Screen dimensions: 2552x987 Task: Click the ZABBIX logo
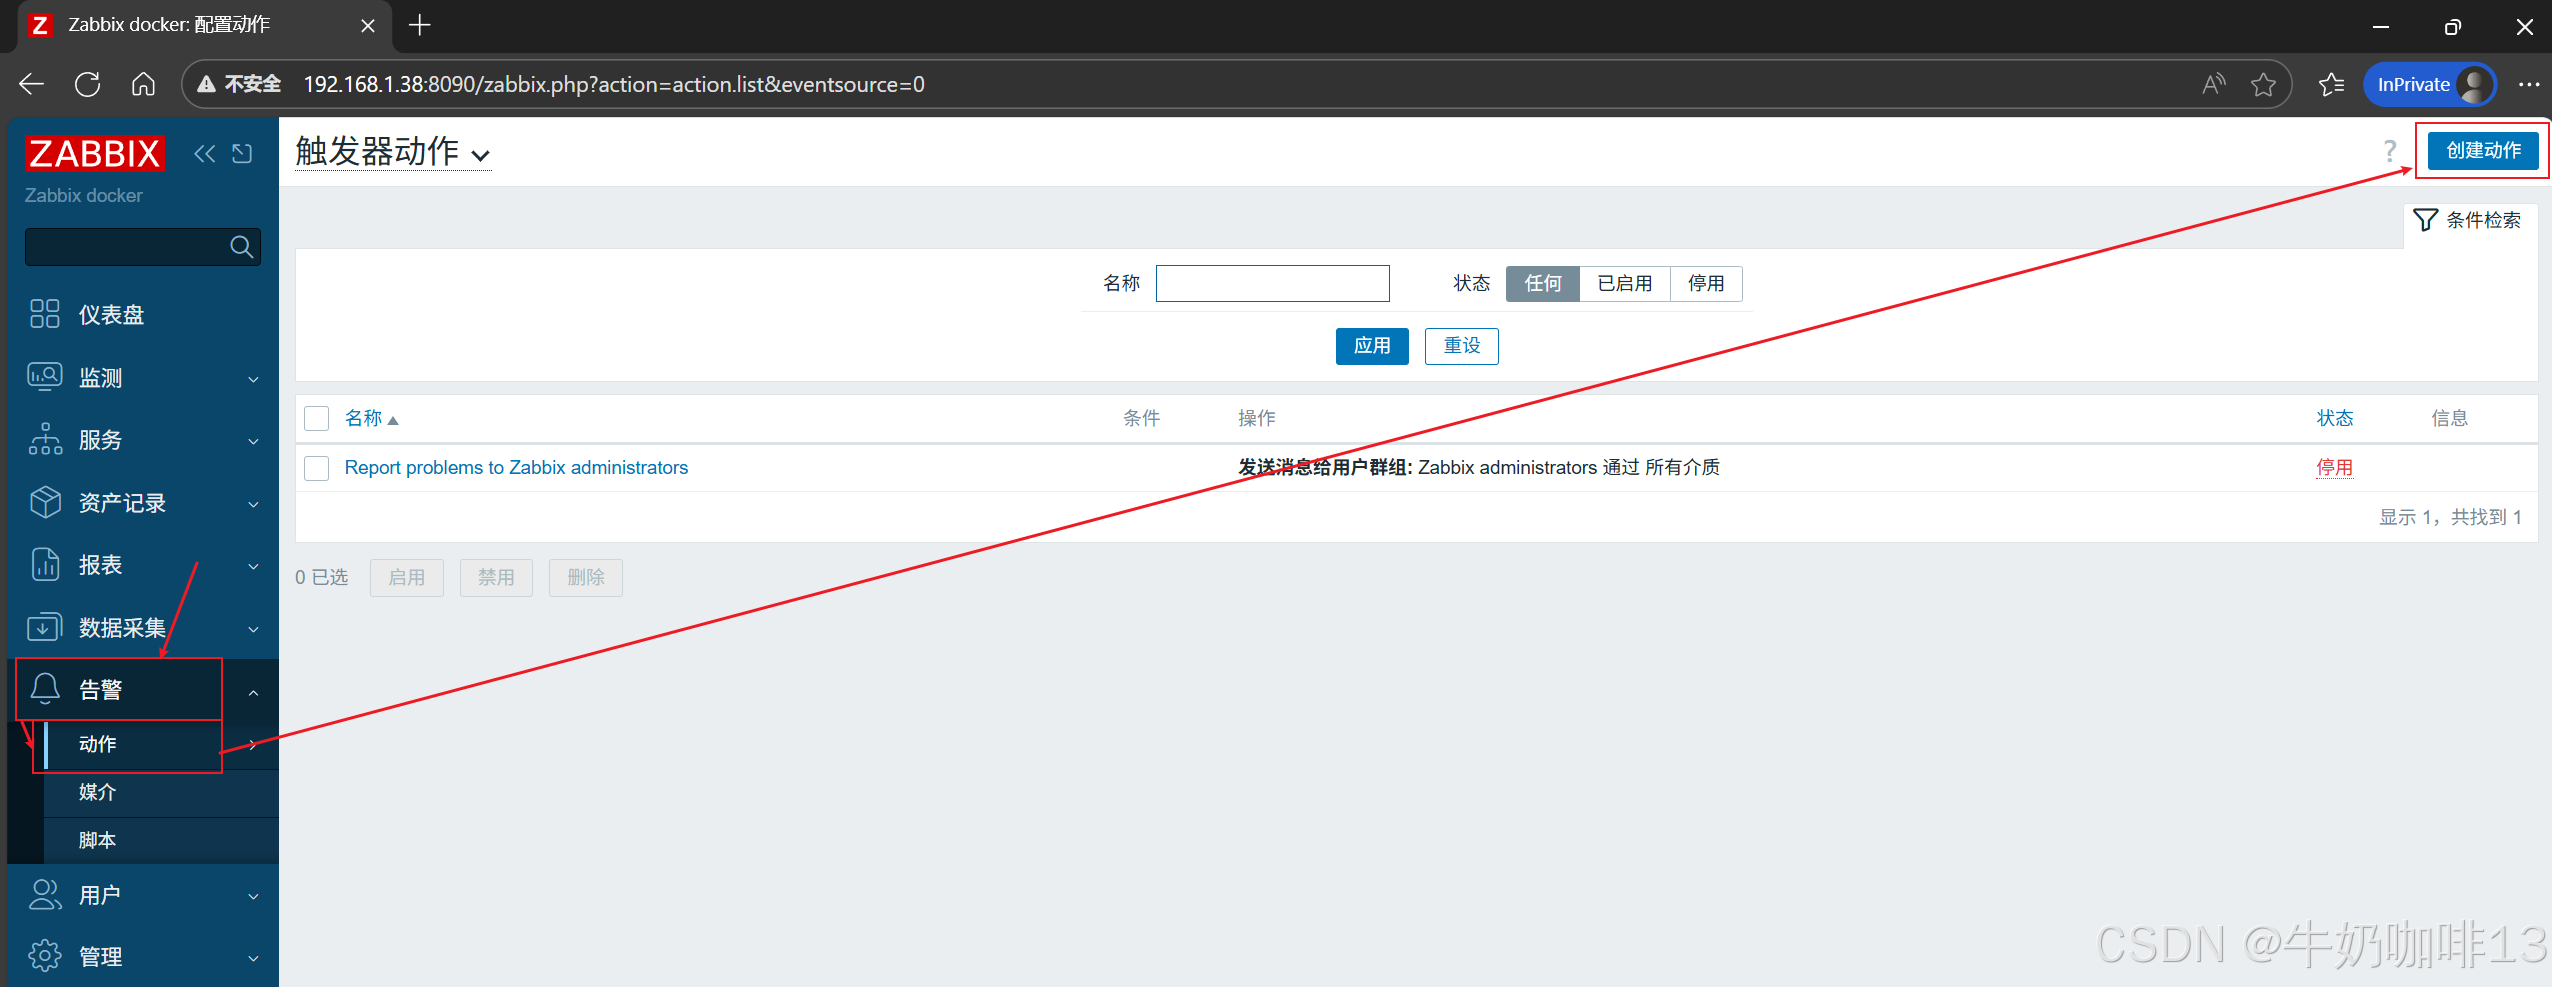coord(94,153)
